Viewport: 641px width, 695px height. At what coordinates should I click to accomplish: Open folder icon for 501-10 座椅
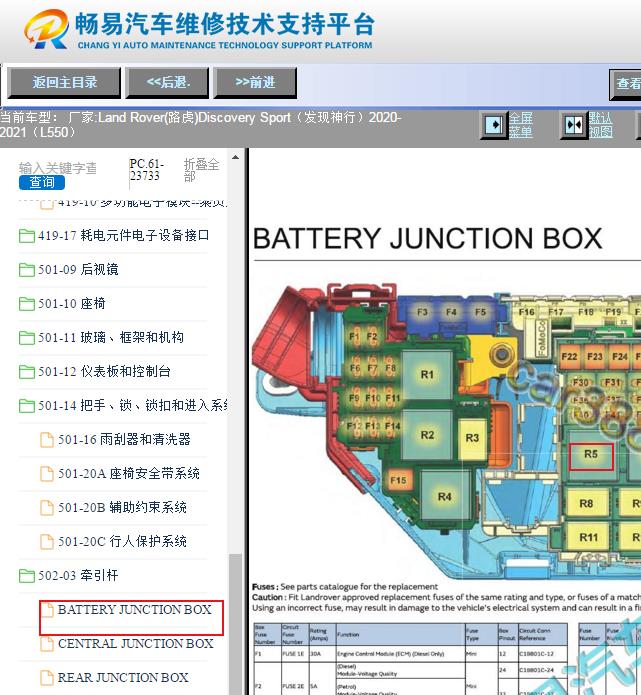coord(27,304)
